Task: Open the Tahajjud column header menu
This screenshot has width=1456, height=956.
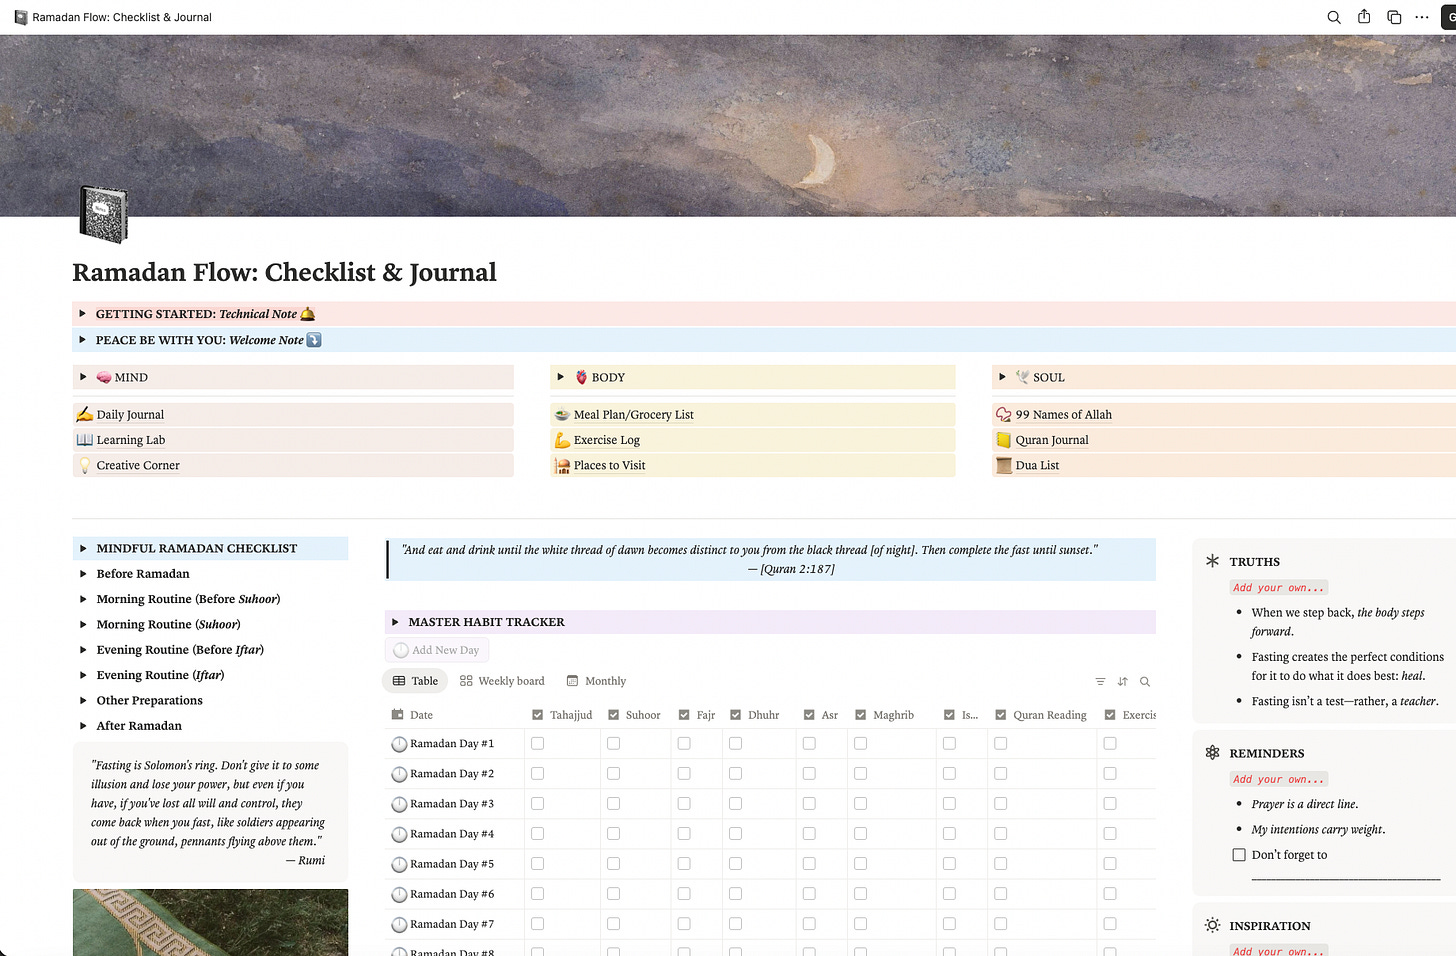Action: (562, 715)
